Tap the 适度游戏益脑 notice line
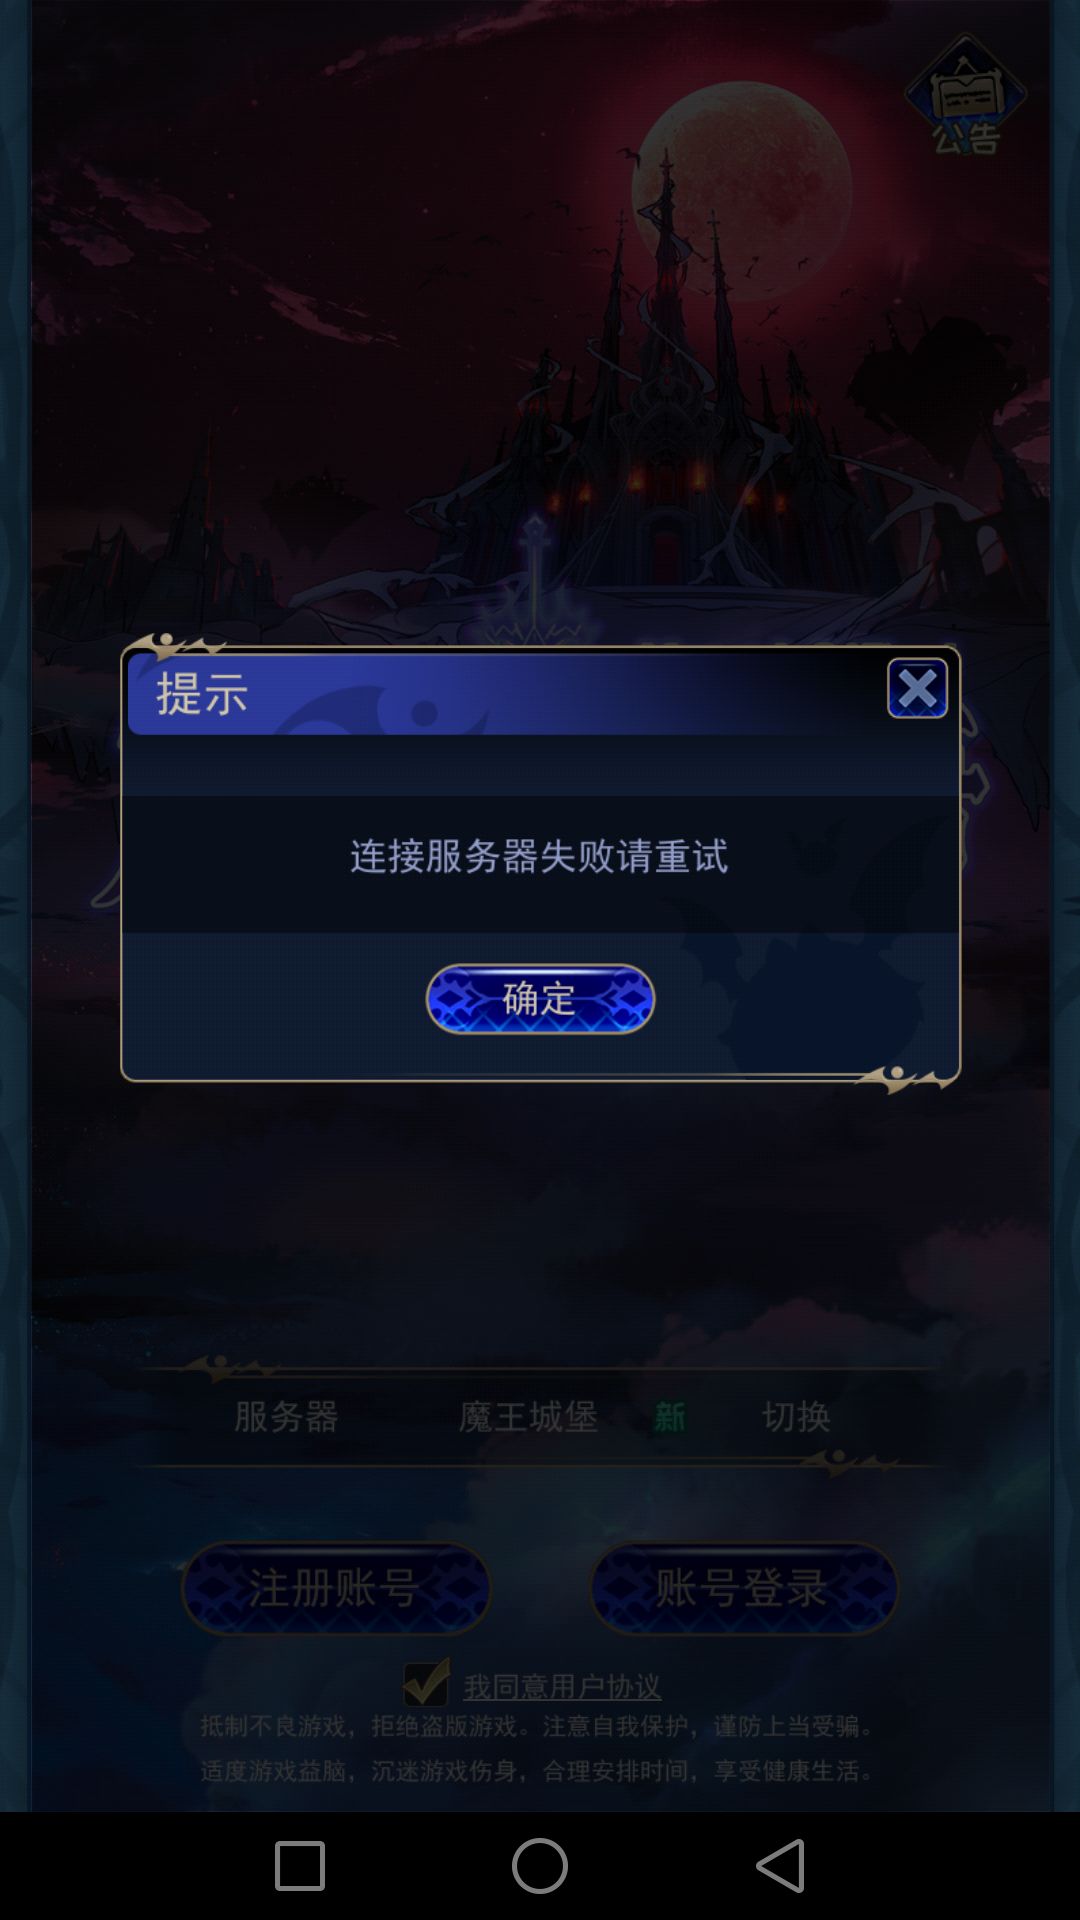This screenshot has height=1920, width=1080. coord(538,1771)
